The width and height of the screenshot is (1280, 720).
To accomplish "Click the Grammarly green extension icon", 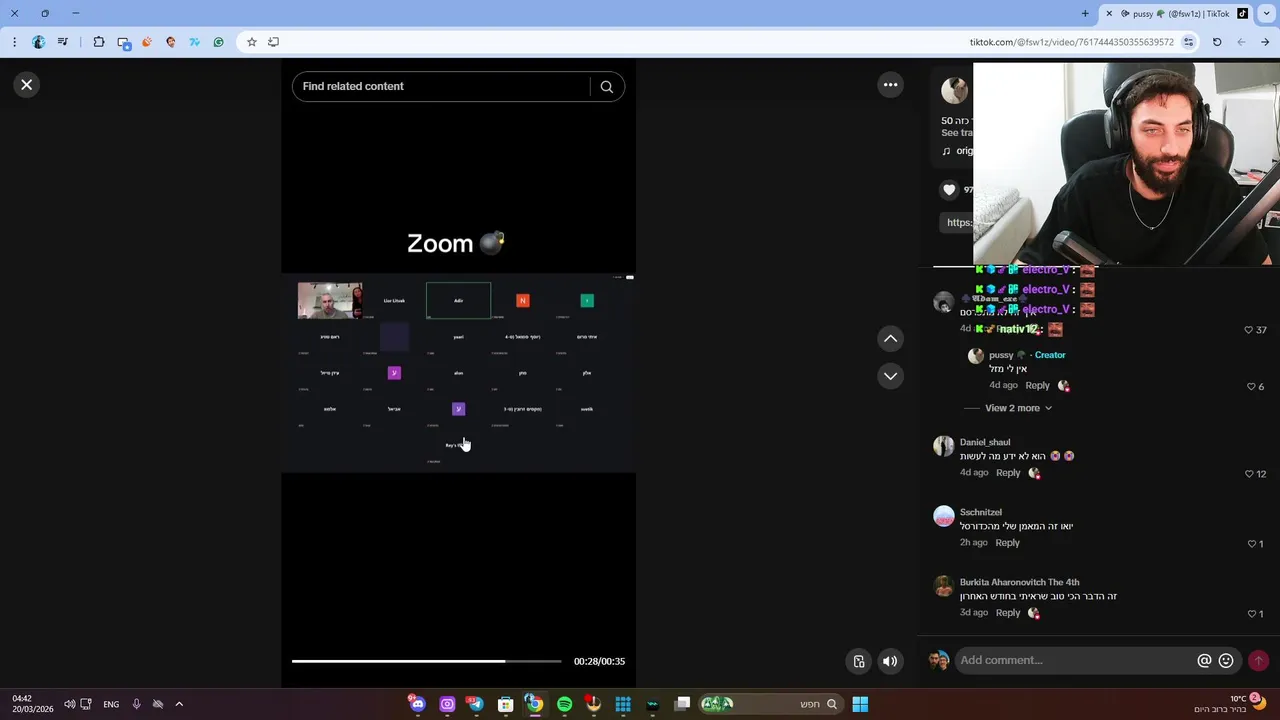I will [x=218, y=42].
